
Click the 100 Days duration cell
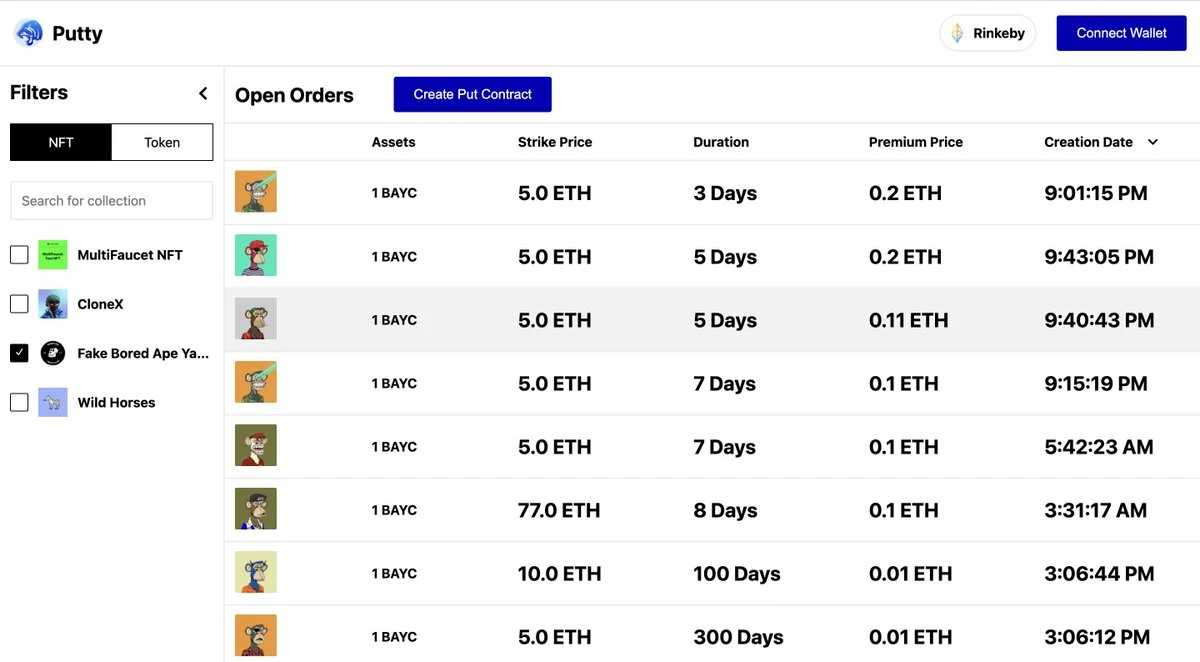tap(737, 574)
